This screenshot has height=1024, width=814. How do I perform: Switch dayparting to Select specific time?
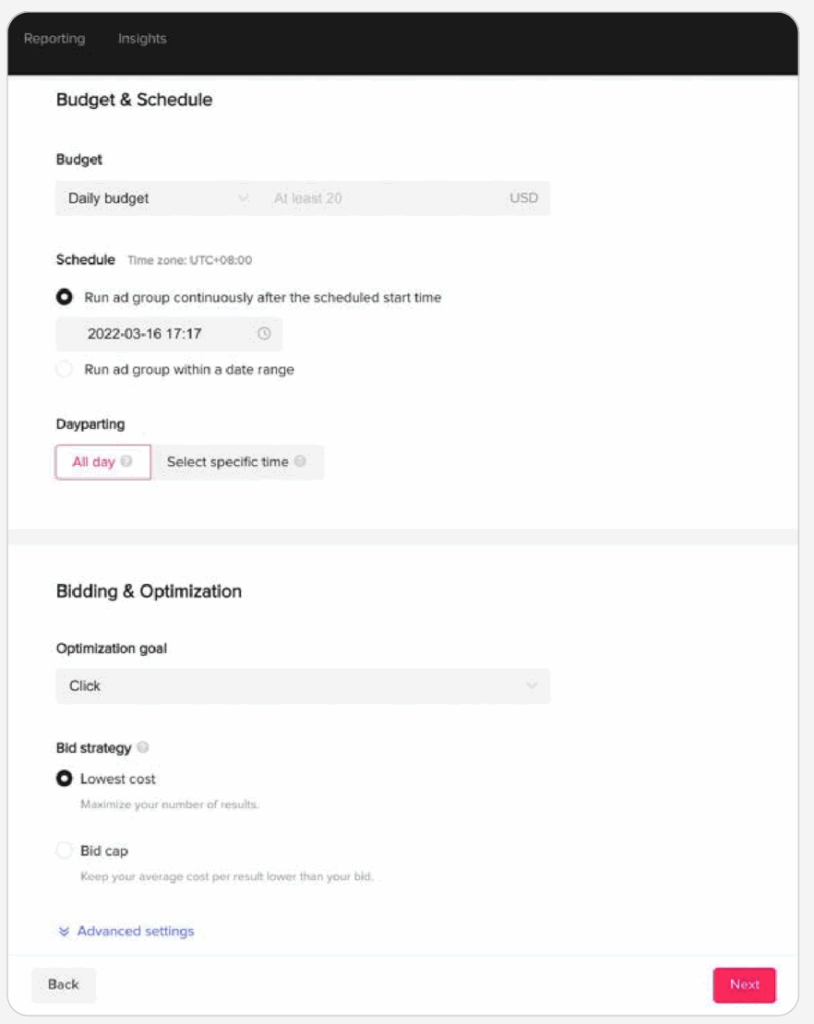pos(228,462)
